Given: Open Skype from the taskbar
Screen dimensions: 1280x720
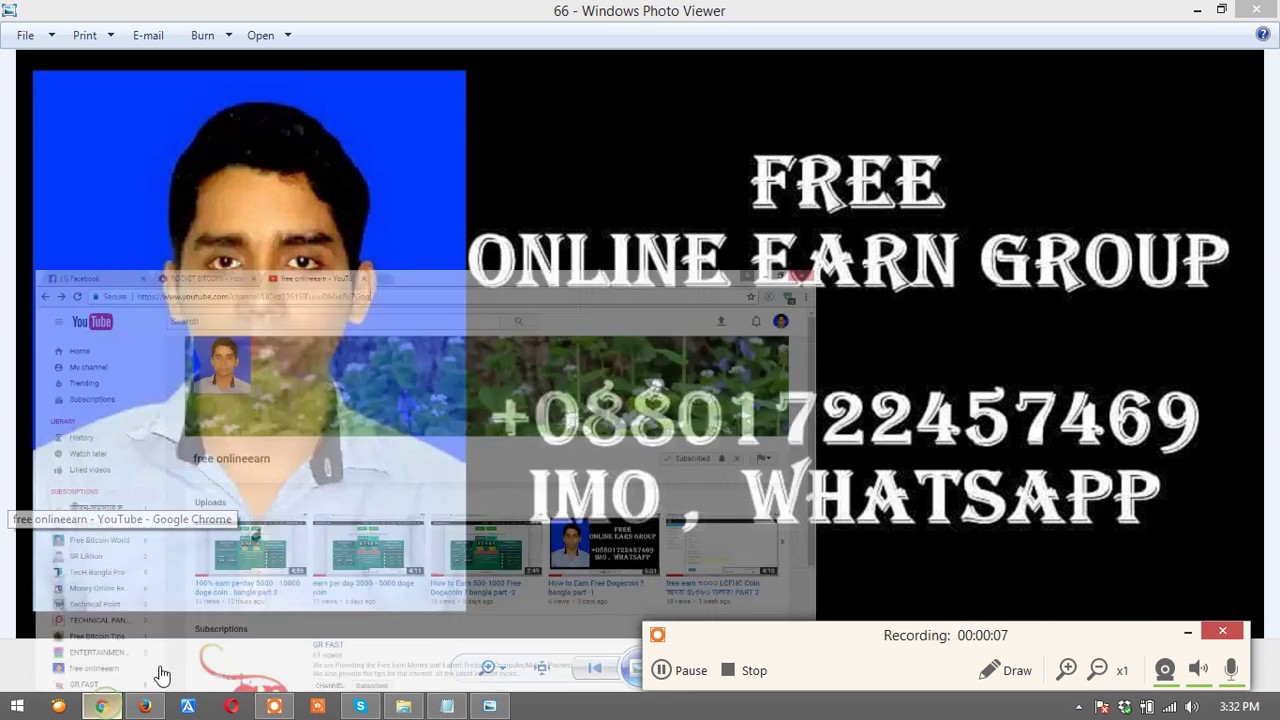Looking at the screenshot, I should [x=360, y=706].
